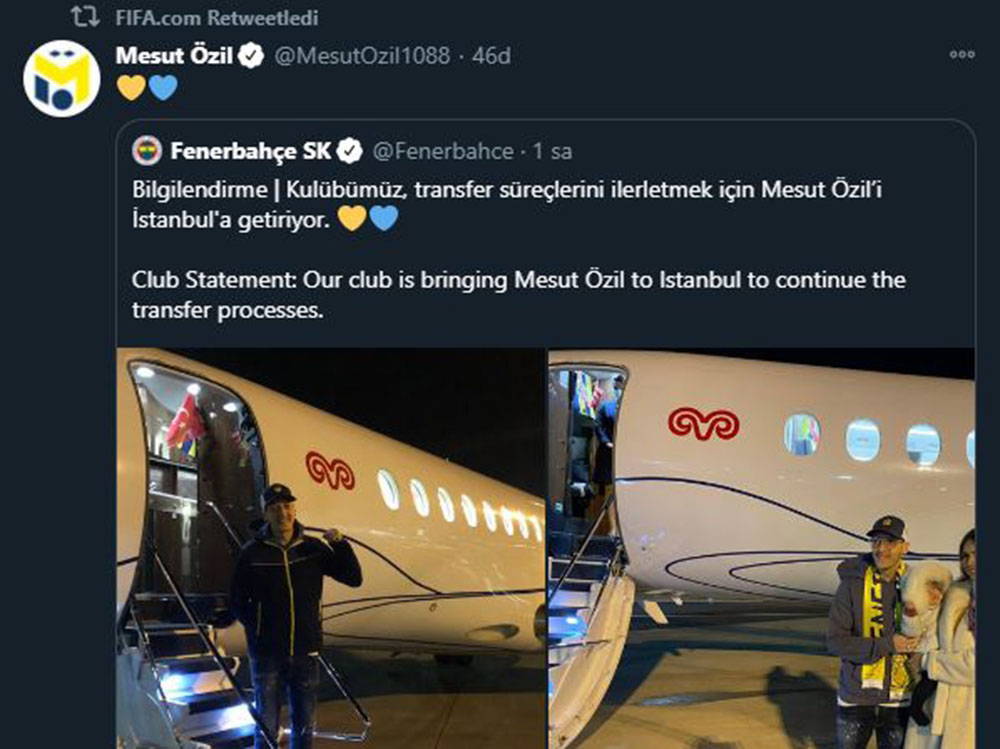
Task: Open left photo of man on stairs
Action: [x=331, y=548]
